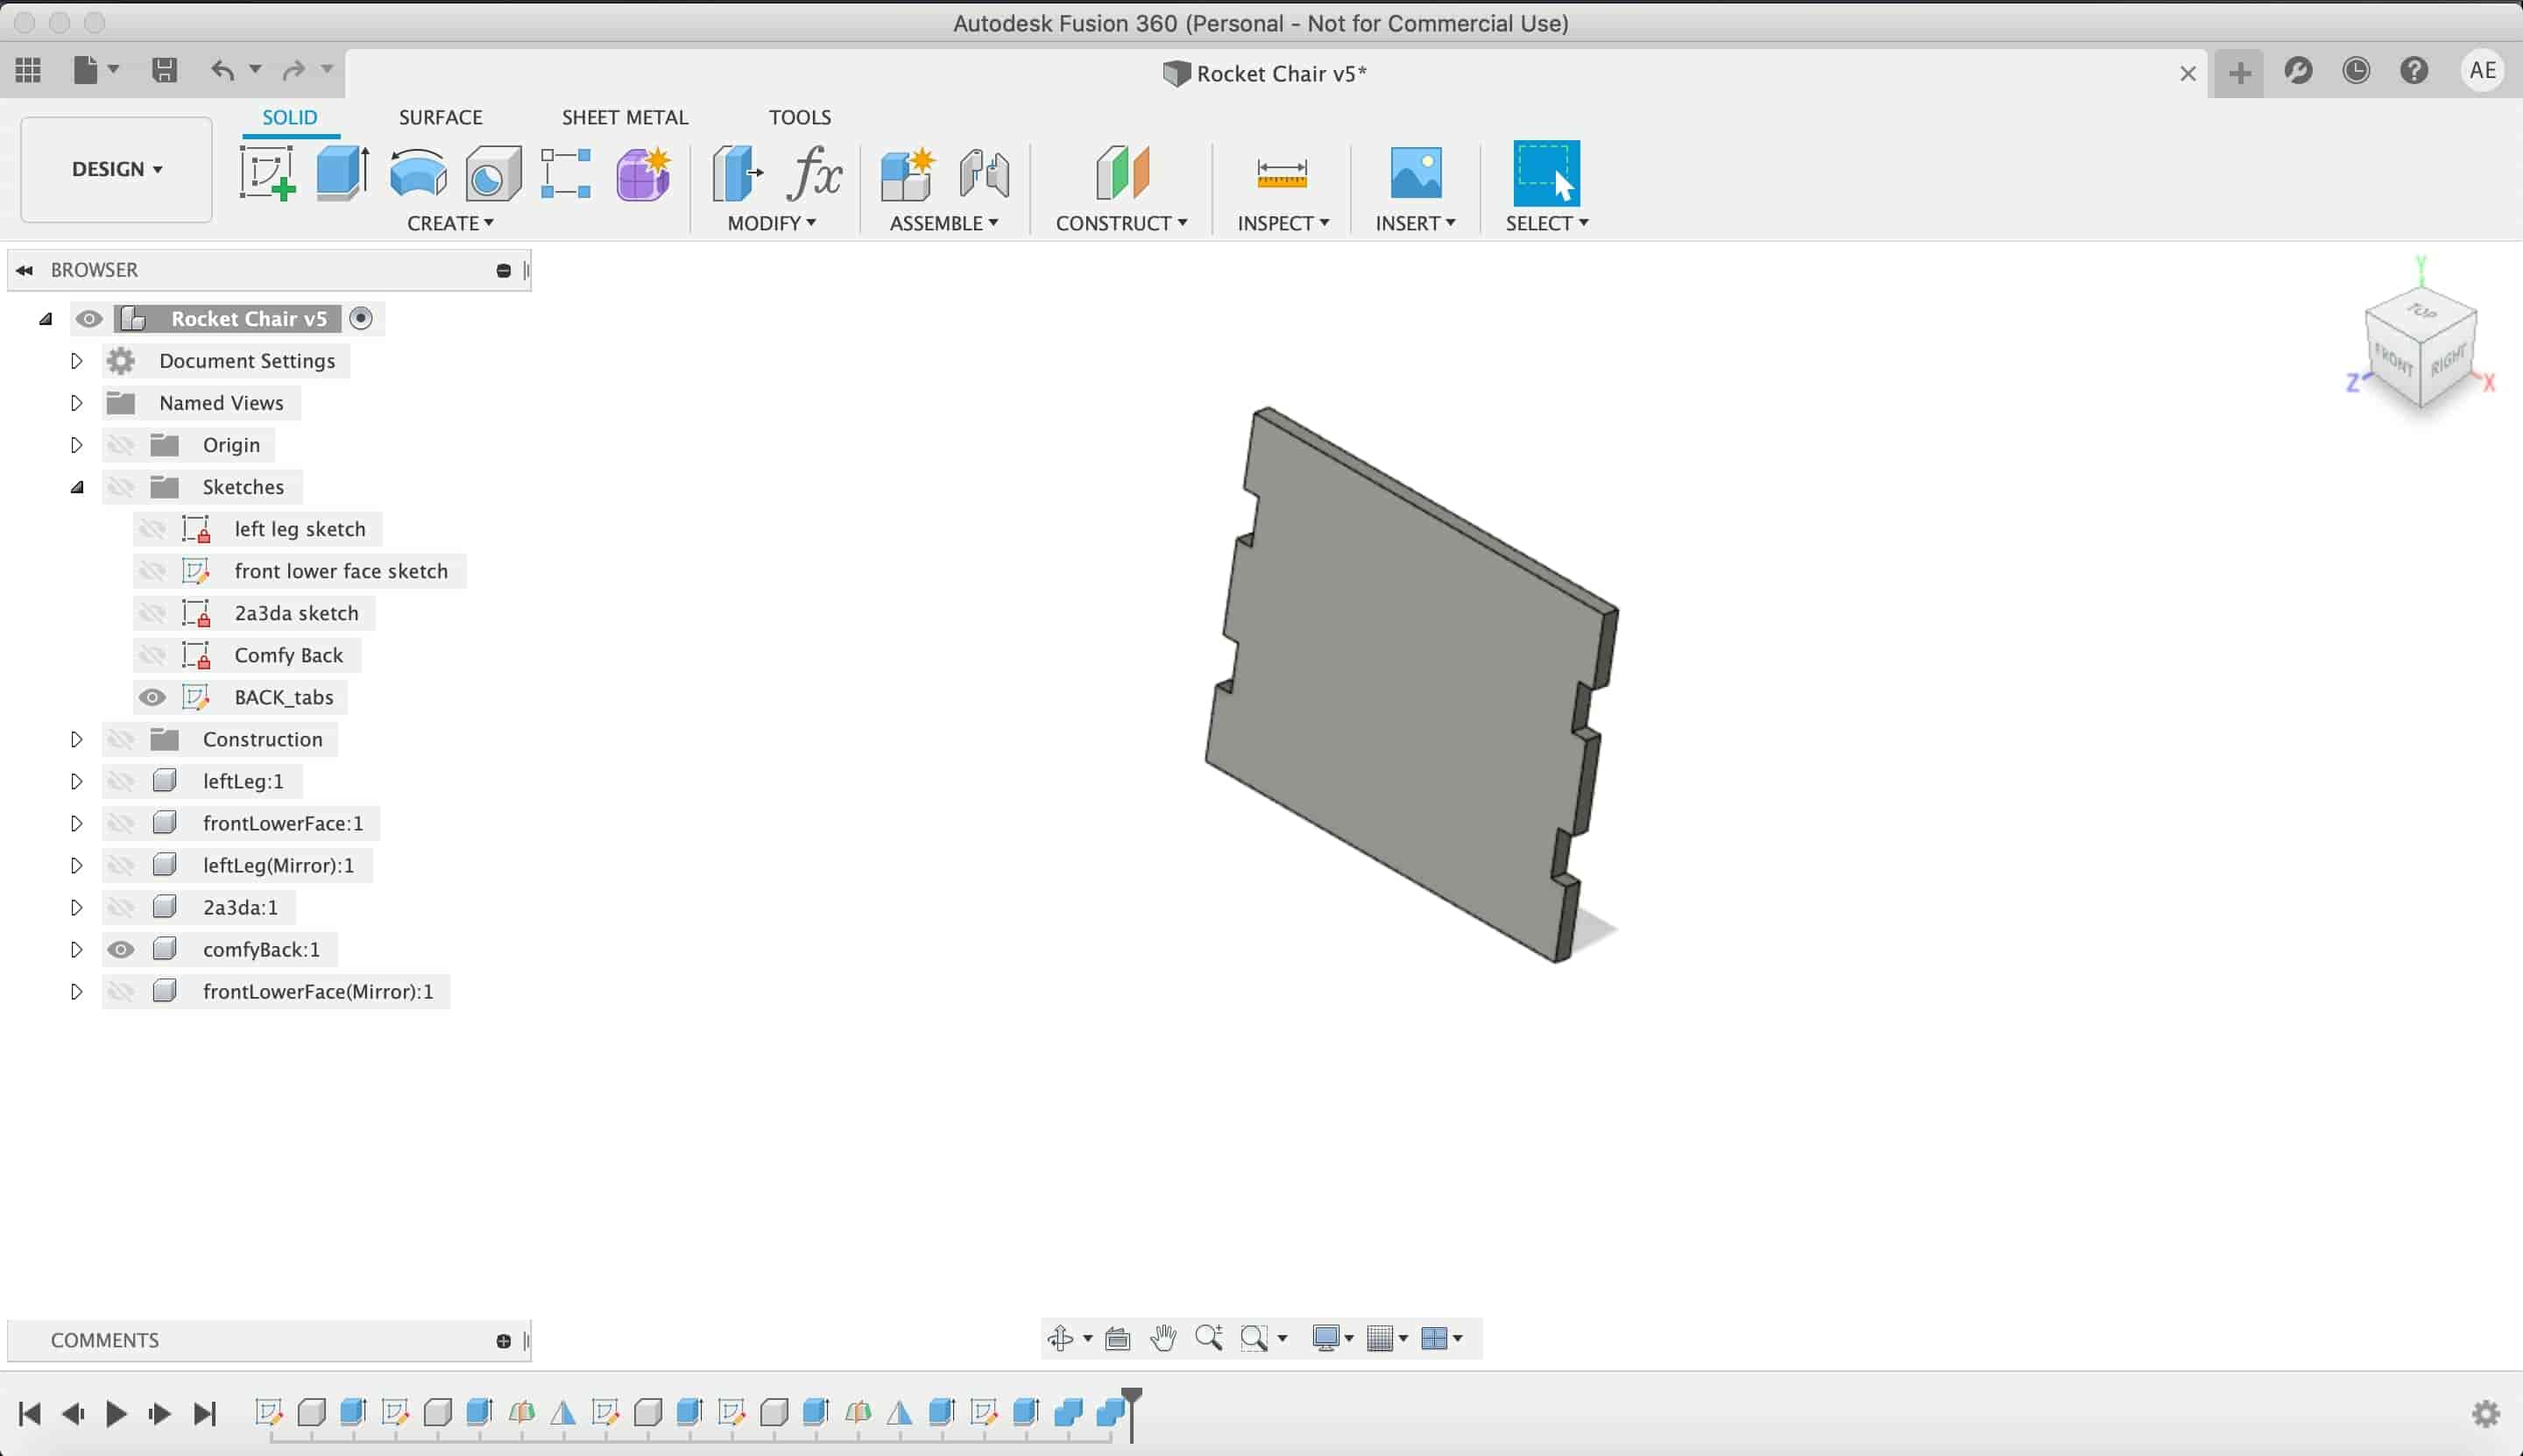Open the INSPECT menu
The height and width of the screenshot is (1456, 2523).
1283,223
